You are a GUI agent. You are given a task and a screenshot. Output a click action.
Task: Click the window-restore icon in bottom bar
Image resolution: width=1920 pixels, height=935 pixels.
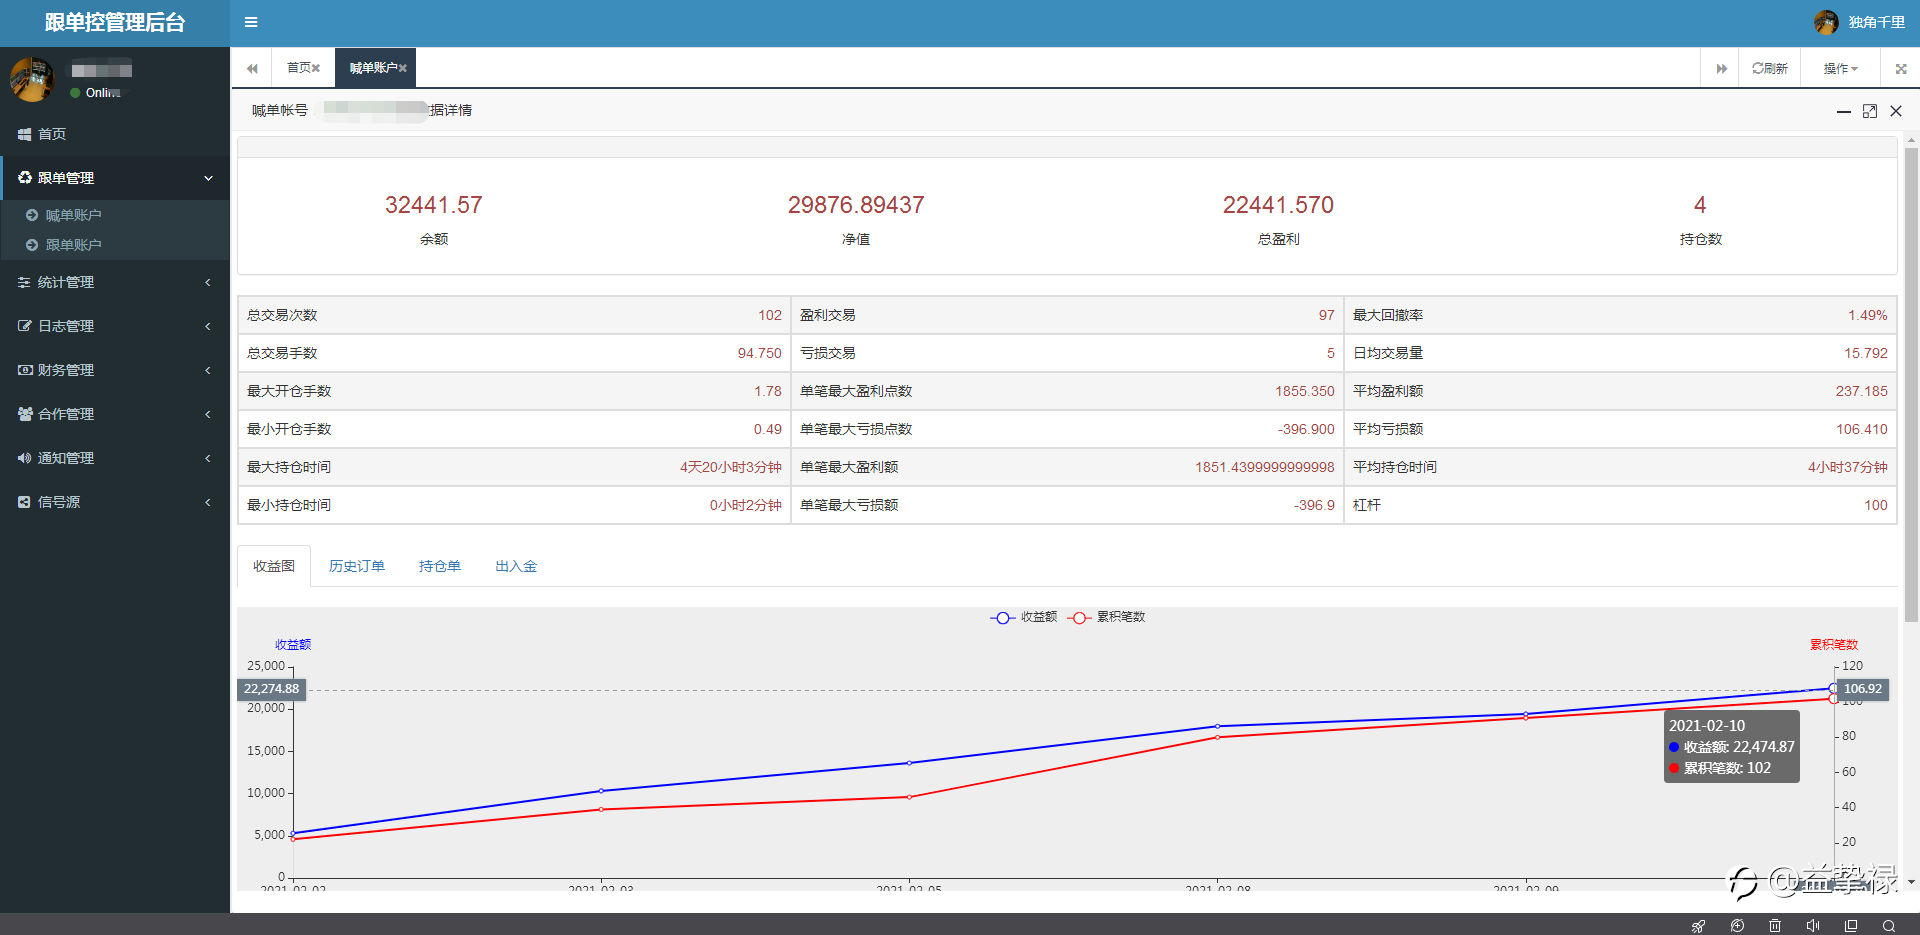1851,926
